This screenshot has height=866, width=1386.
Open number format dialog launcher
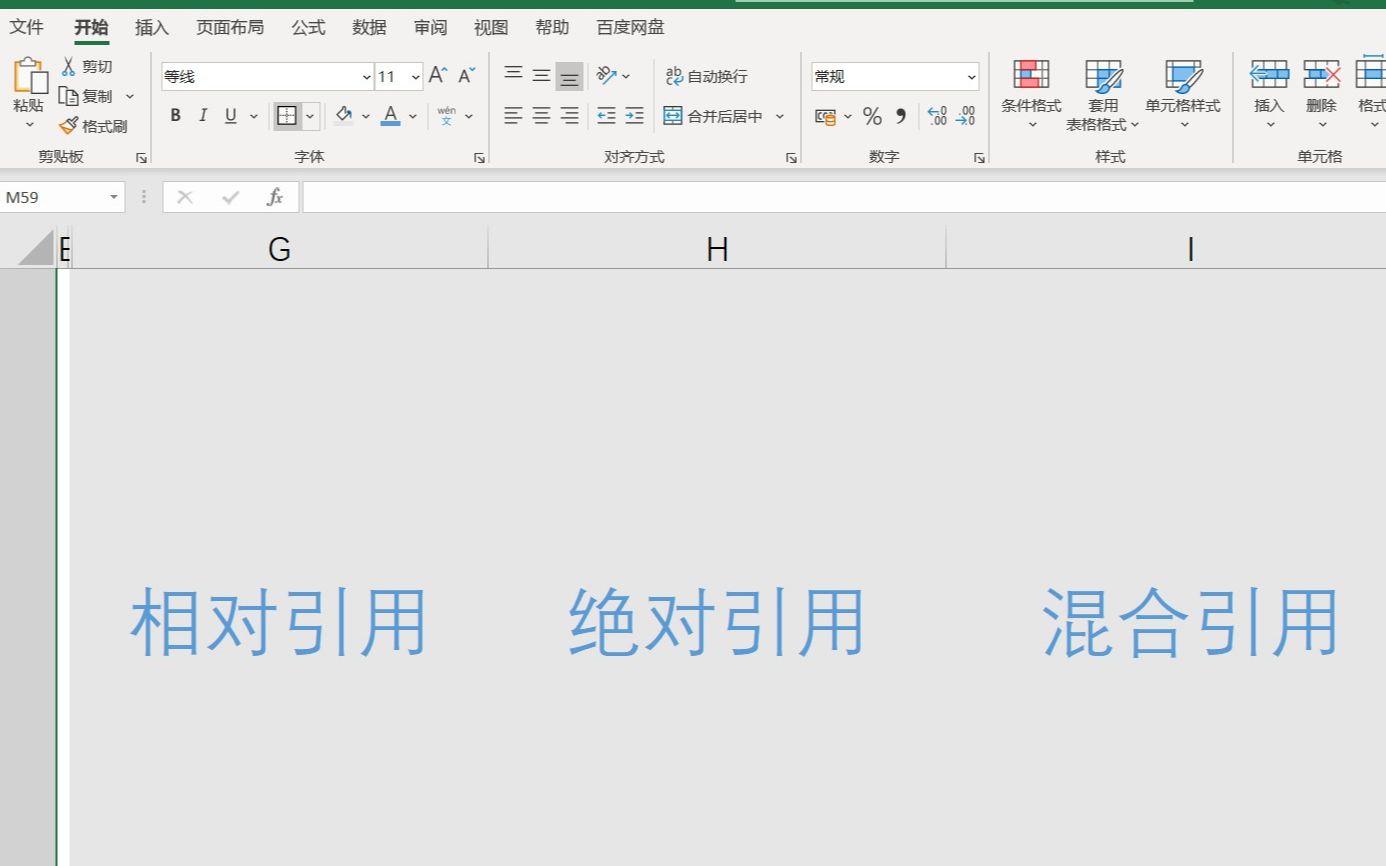(979, 158)
